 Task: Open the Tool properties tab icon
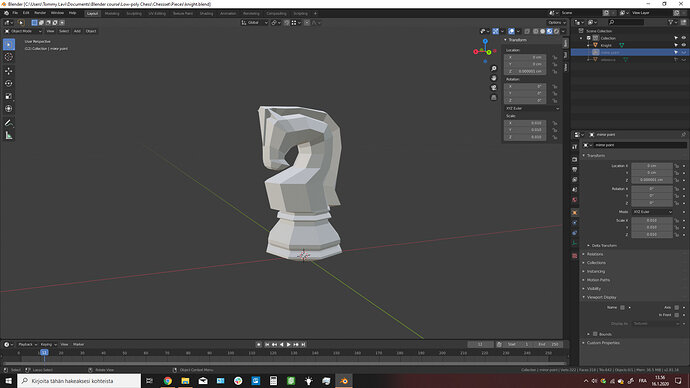[575, 147]
